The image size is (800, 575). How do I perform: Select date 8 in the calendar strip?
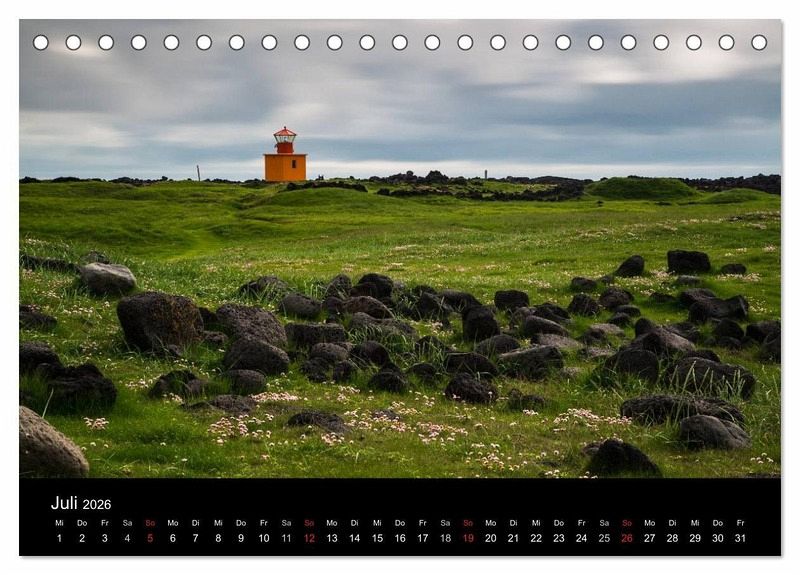coord(218,538)
